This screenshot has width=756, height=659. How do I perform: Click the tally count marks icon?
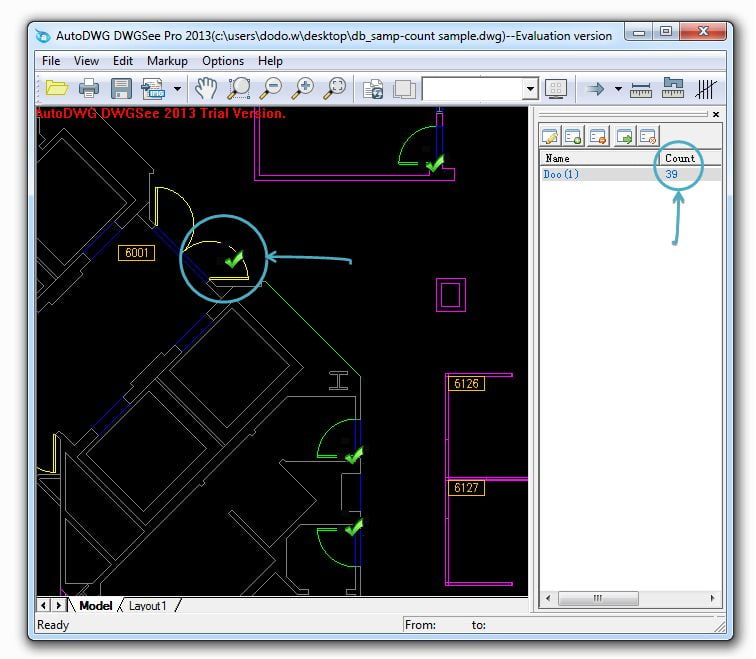point(706,89)
